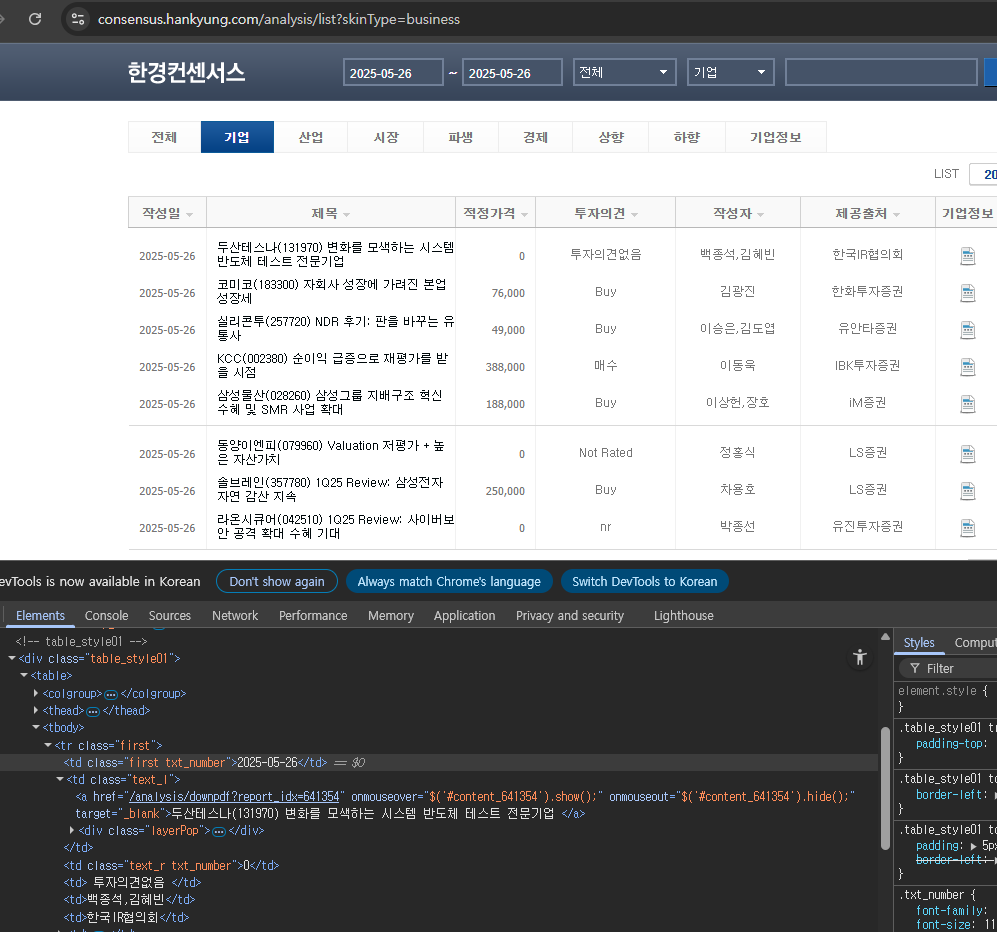Click the end date input field
This screenshot has height=932, width=997.
(x=512, y=72)
